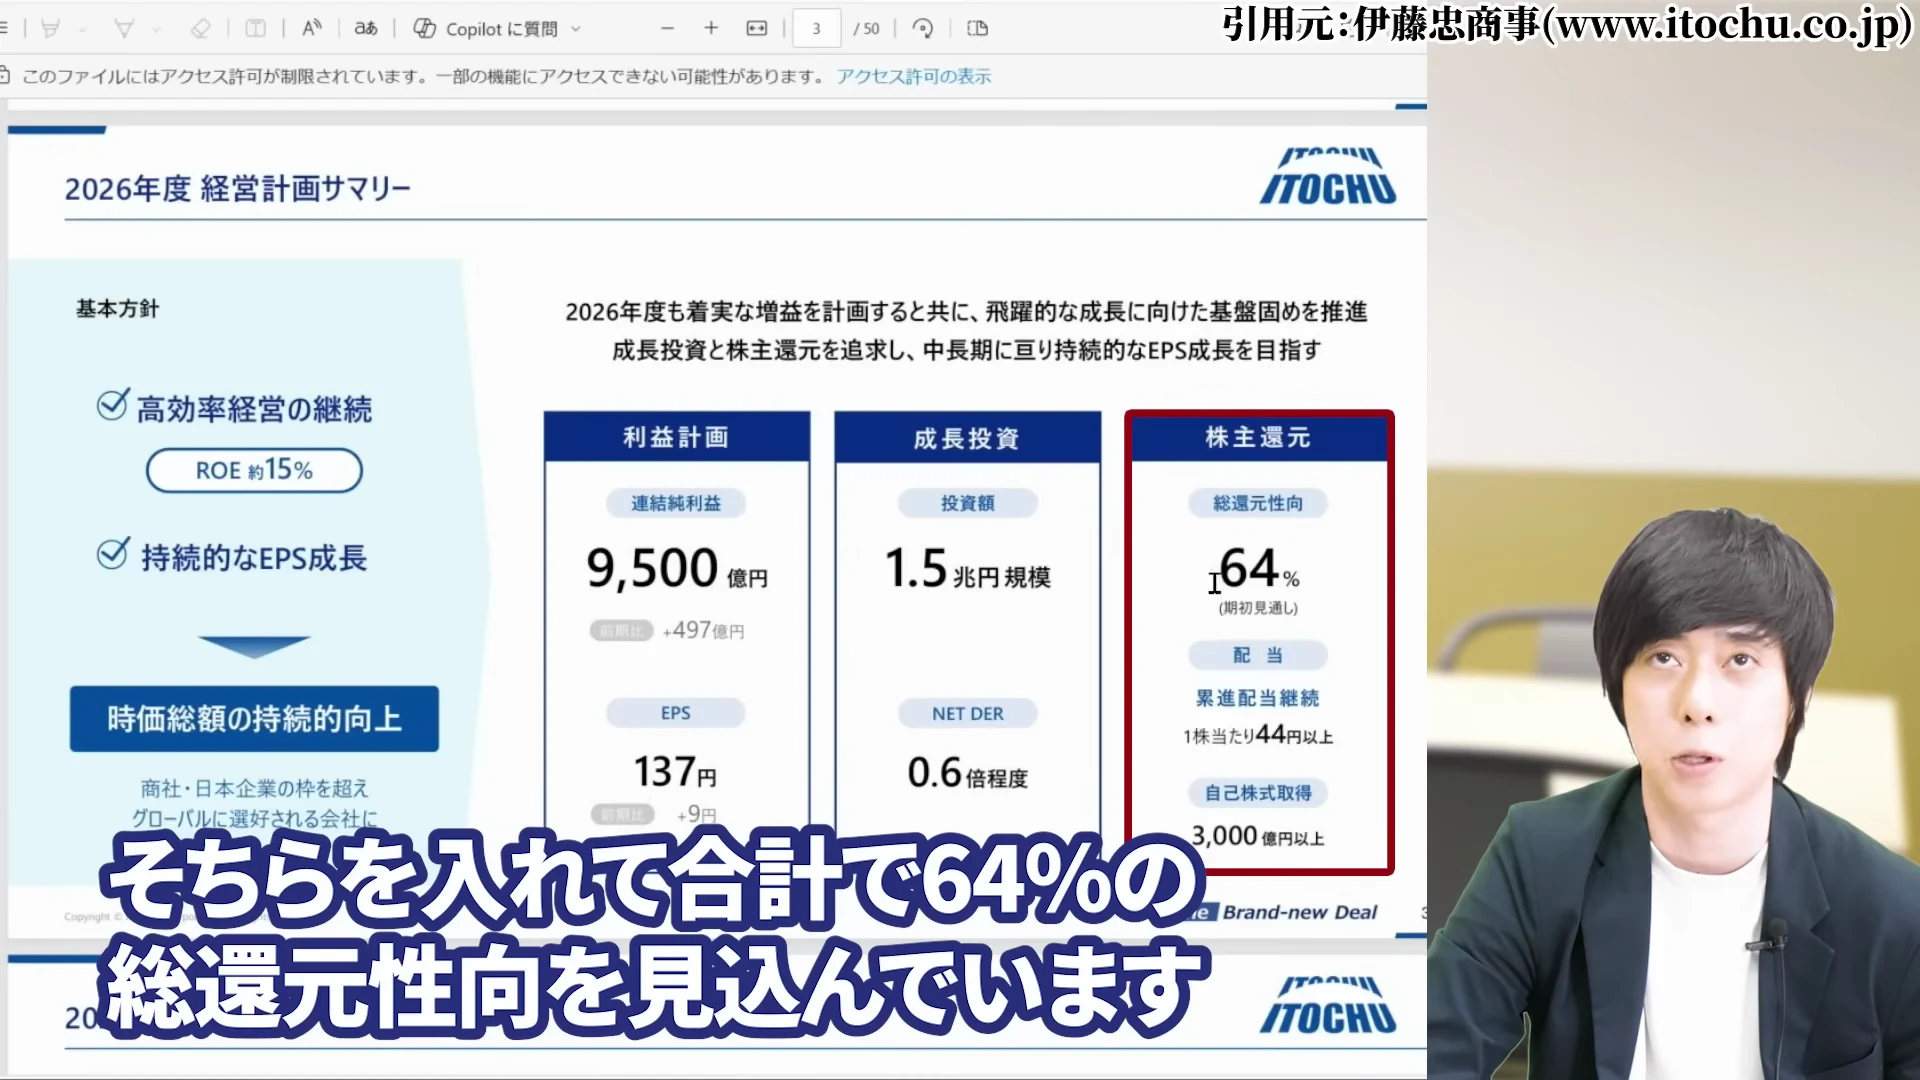Click the 時価総額の持続的向上 box
1920x1080 pixels.
254,718
